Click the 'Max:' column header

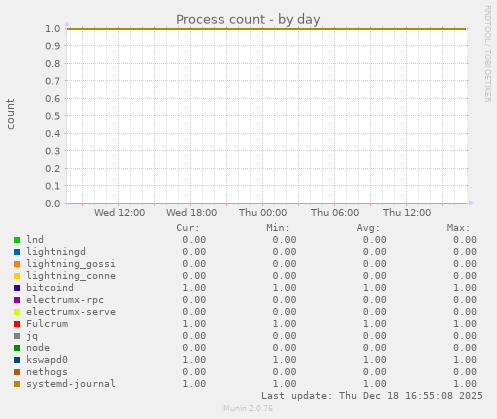[x=458, y=228]
